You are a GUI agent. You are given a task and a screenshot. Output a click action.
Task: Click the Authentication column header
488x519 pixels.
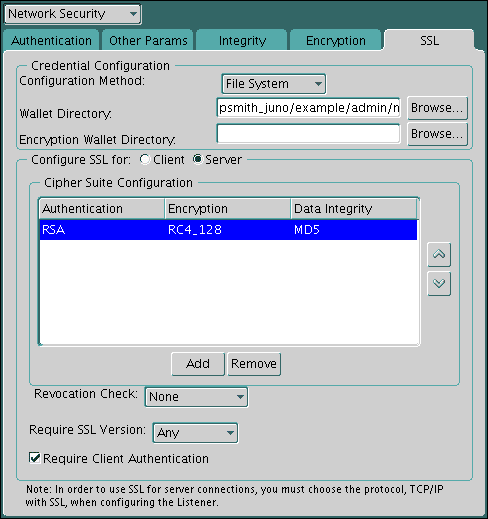pyautogui.click(x=102, y=209)
